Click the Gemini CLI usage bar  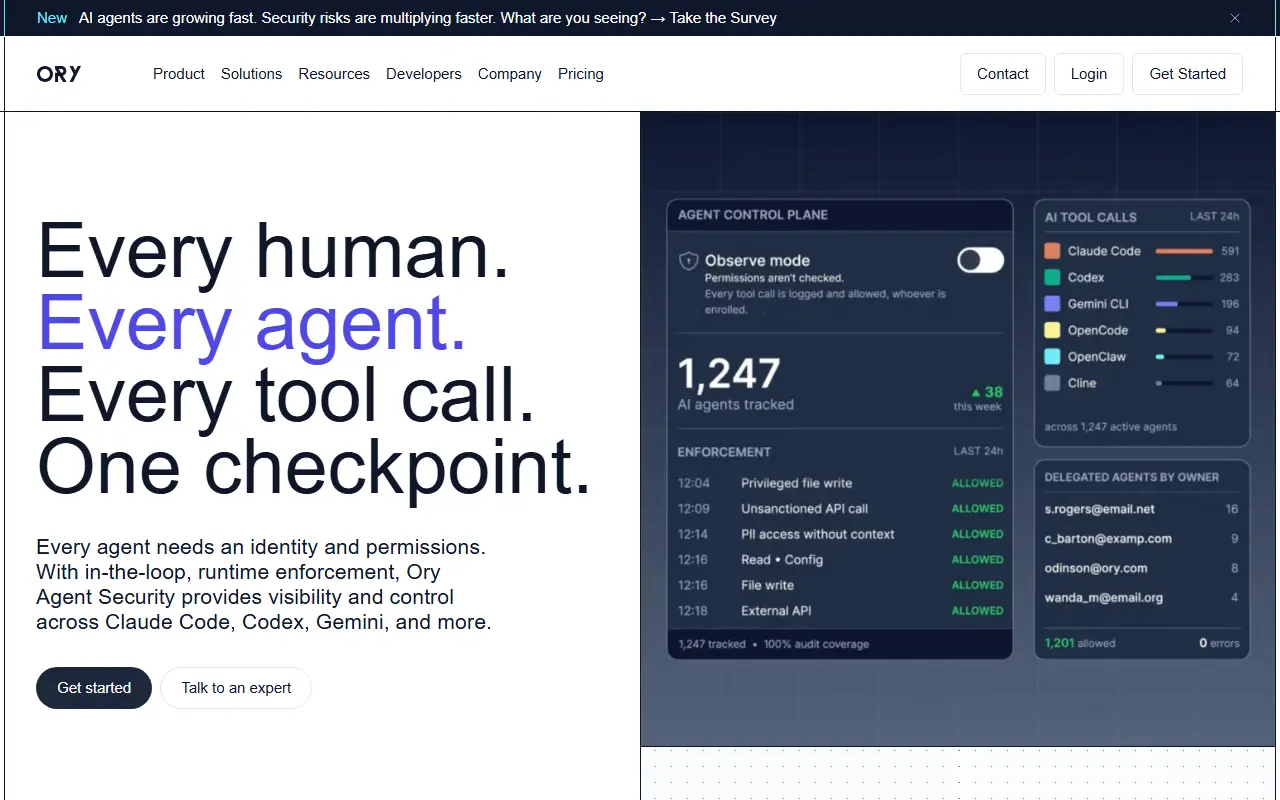click(1184, 304)
